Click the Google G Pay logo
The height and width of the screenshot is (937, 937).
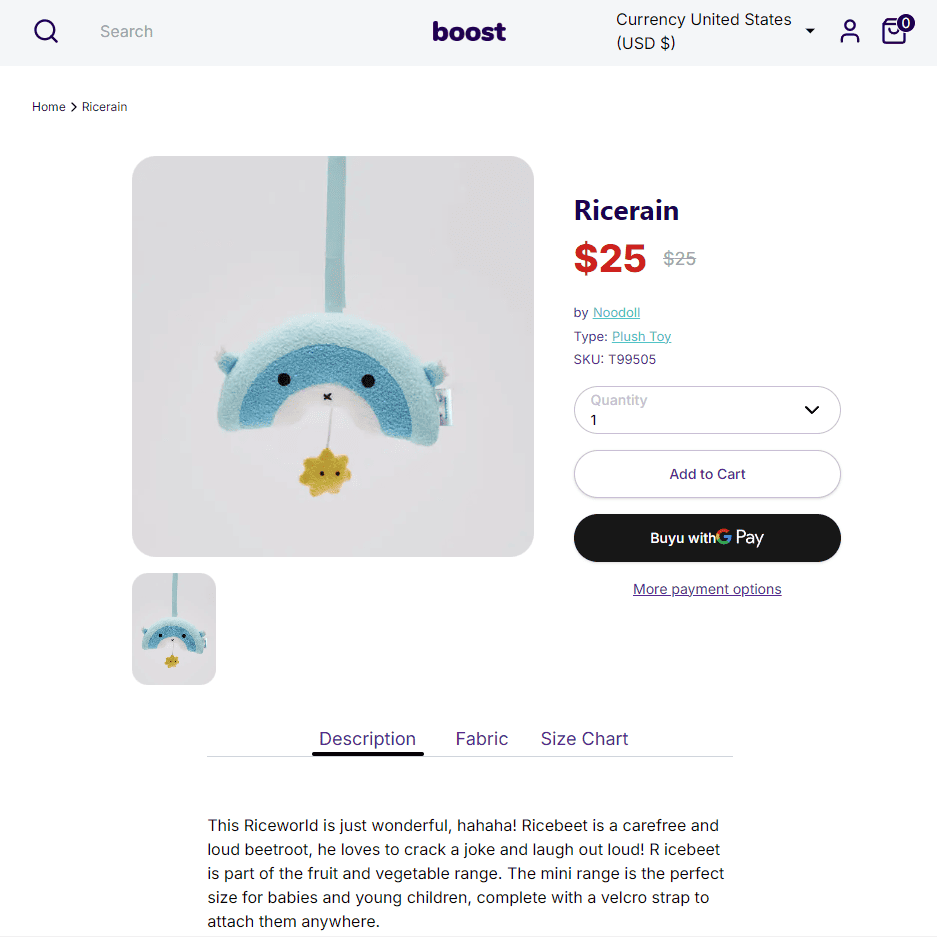click(x=740, y=537)
